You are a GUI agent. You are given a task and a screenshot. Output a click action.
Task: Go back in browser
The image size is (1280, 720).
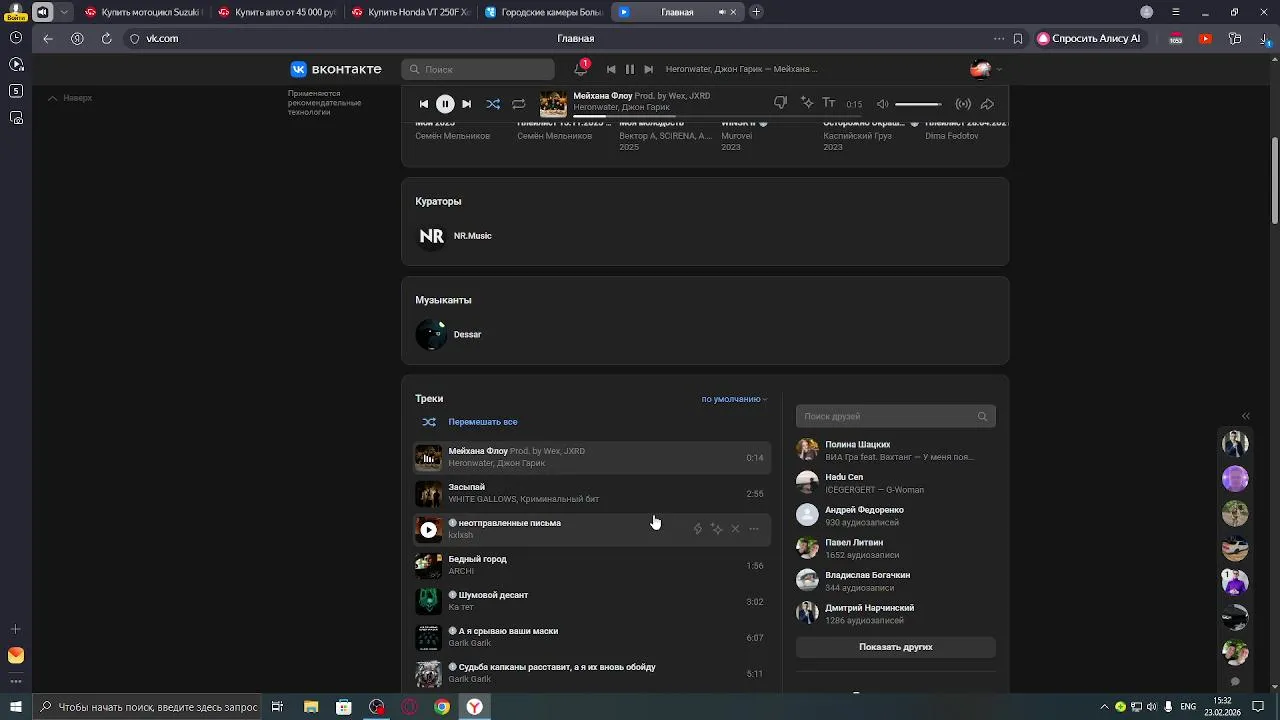point(48,38)
